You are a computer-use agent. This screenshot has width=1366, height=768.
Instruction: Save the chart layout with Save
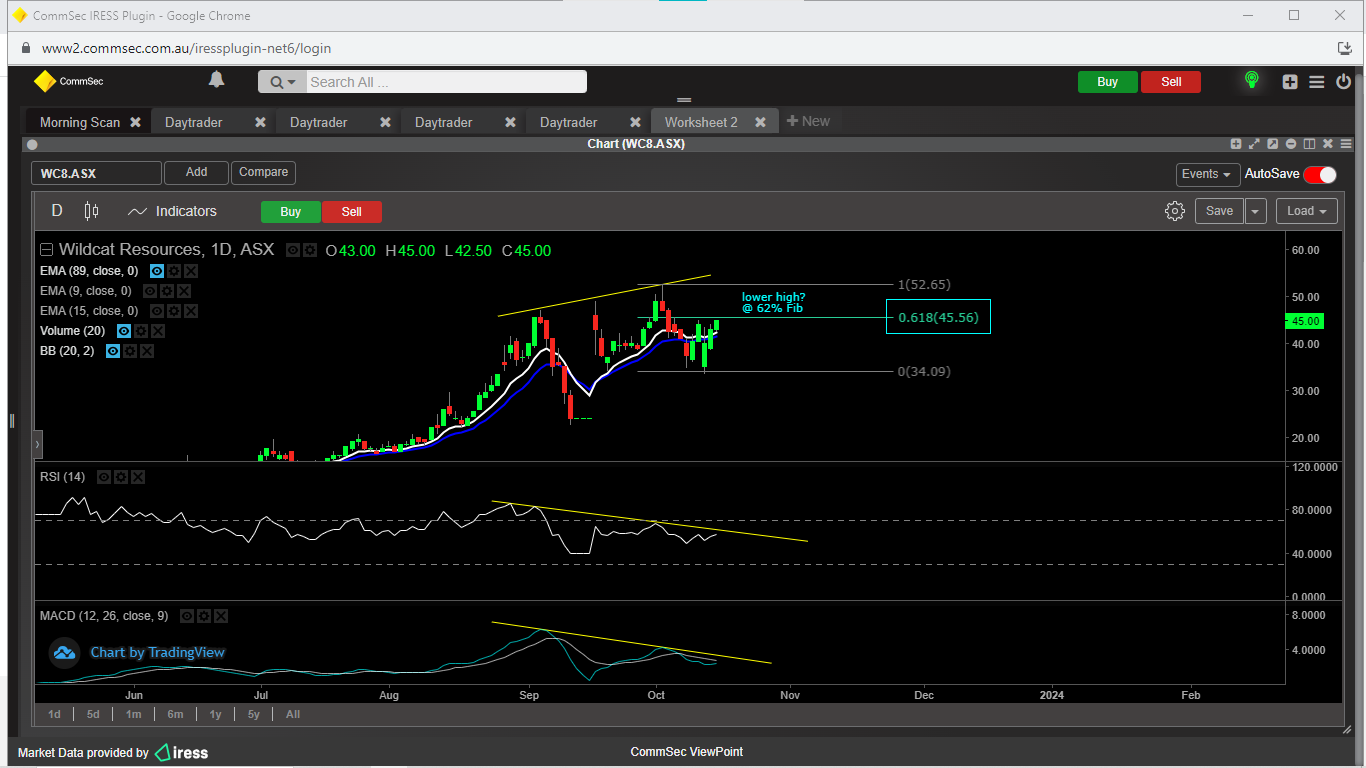pyautogui.click(x=1220, y=211)
